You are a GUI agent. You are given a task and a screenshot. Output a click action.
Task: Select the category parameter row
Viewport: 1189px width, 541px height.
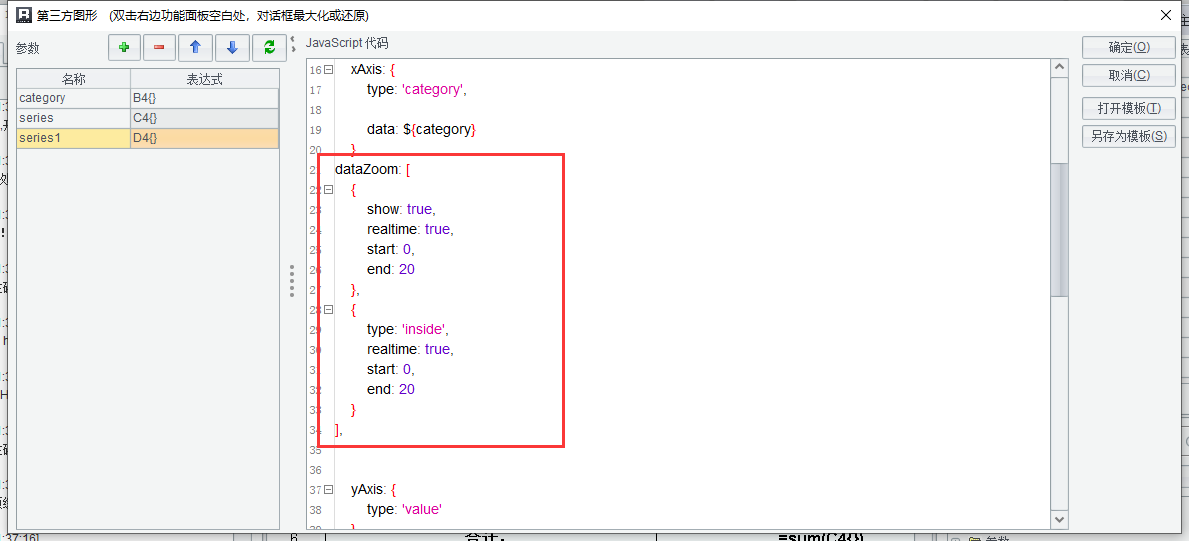pyautogui.click(x=73, y=98)
